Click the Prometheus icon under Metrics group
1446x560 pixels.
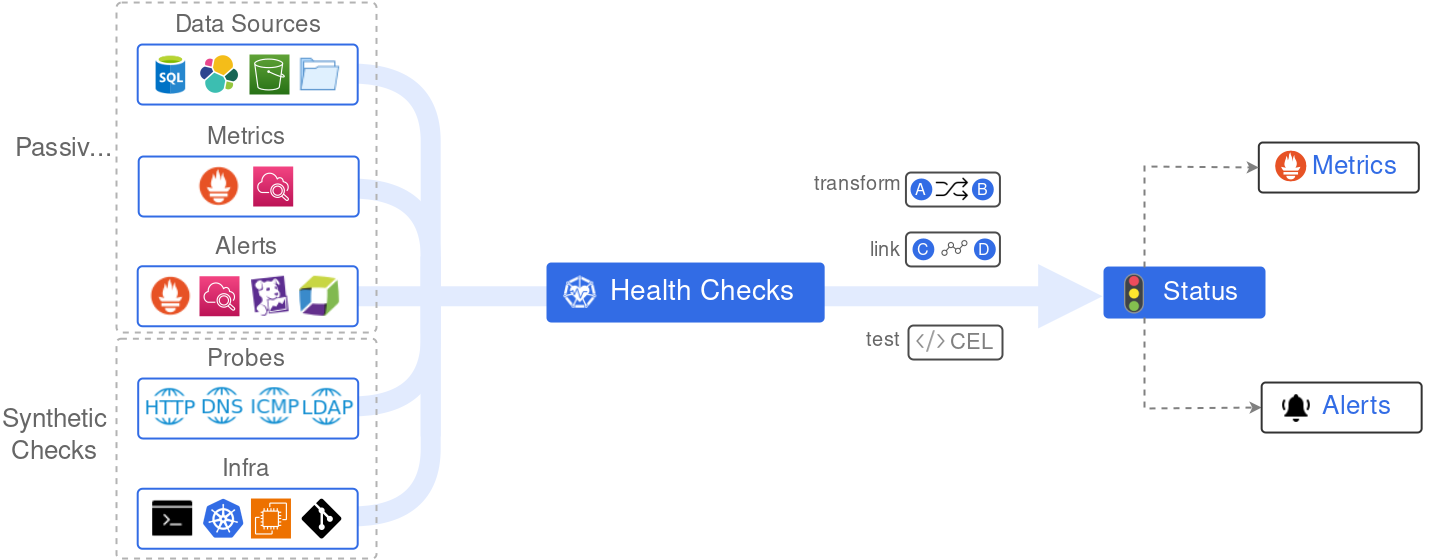click(x=219, y=186)
